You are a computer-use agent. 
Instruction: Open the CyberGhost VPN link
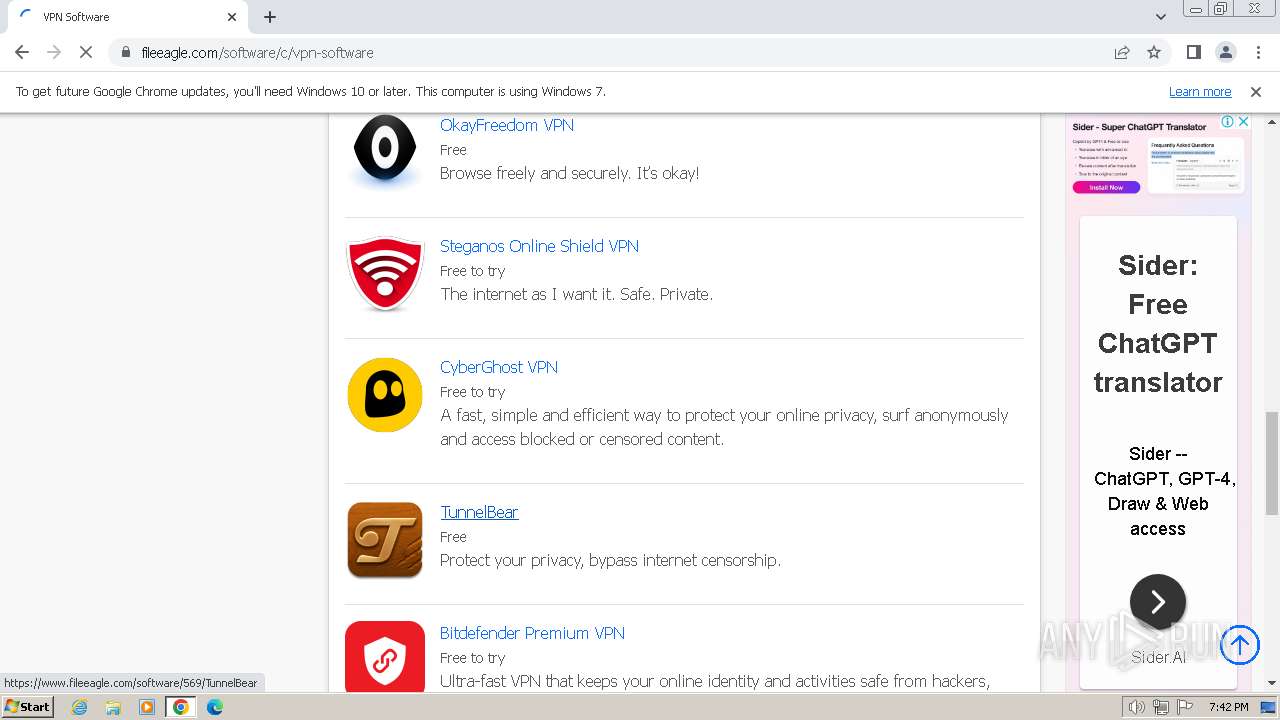(x=499, y=367)
